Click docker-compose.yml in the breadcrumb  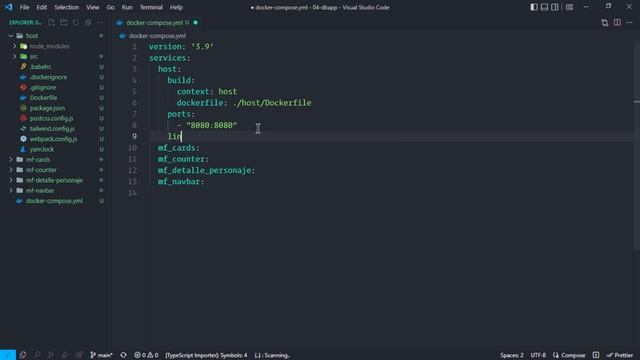[x=157, y=36]
